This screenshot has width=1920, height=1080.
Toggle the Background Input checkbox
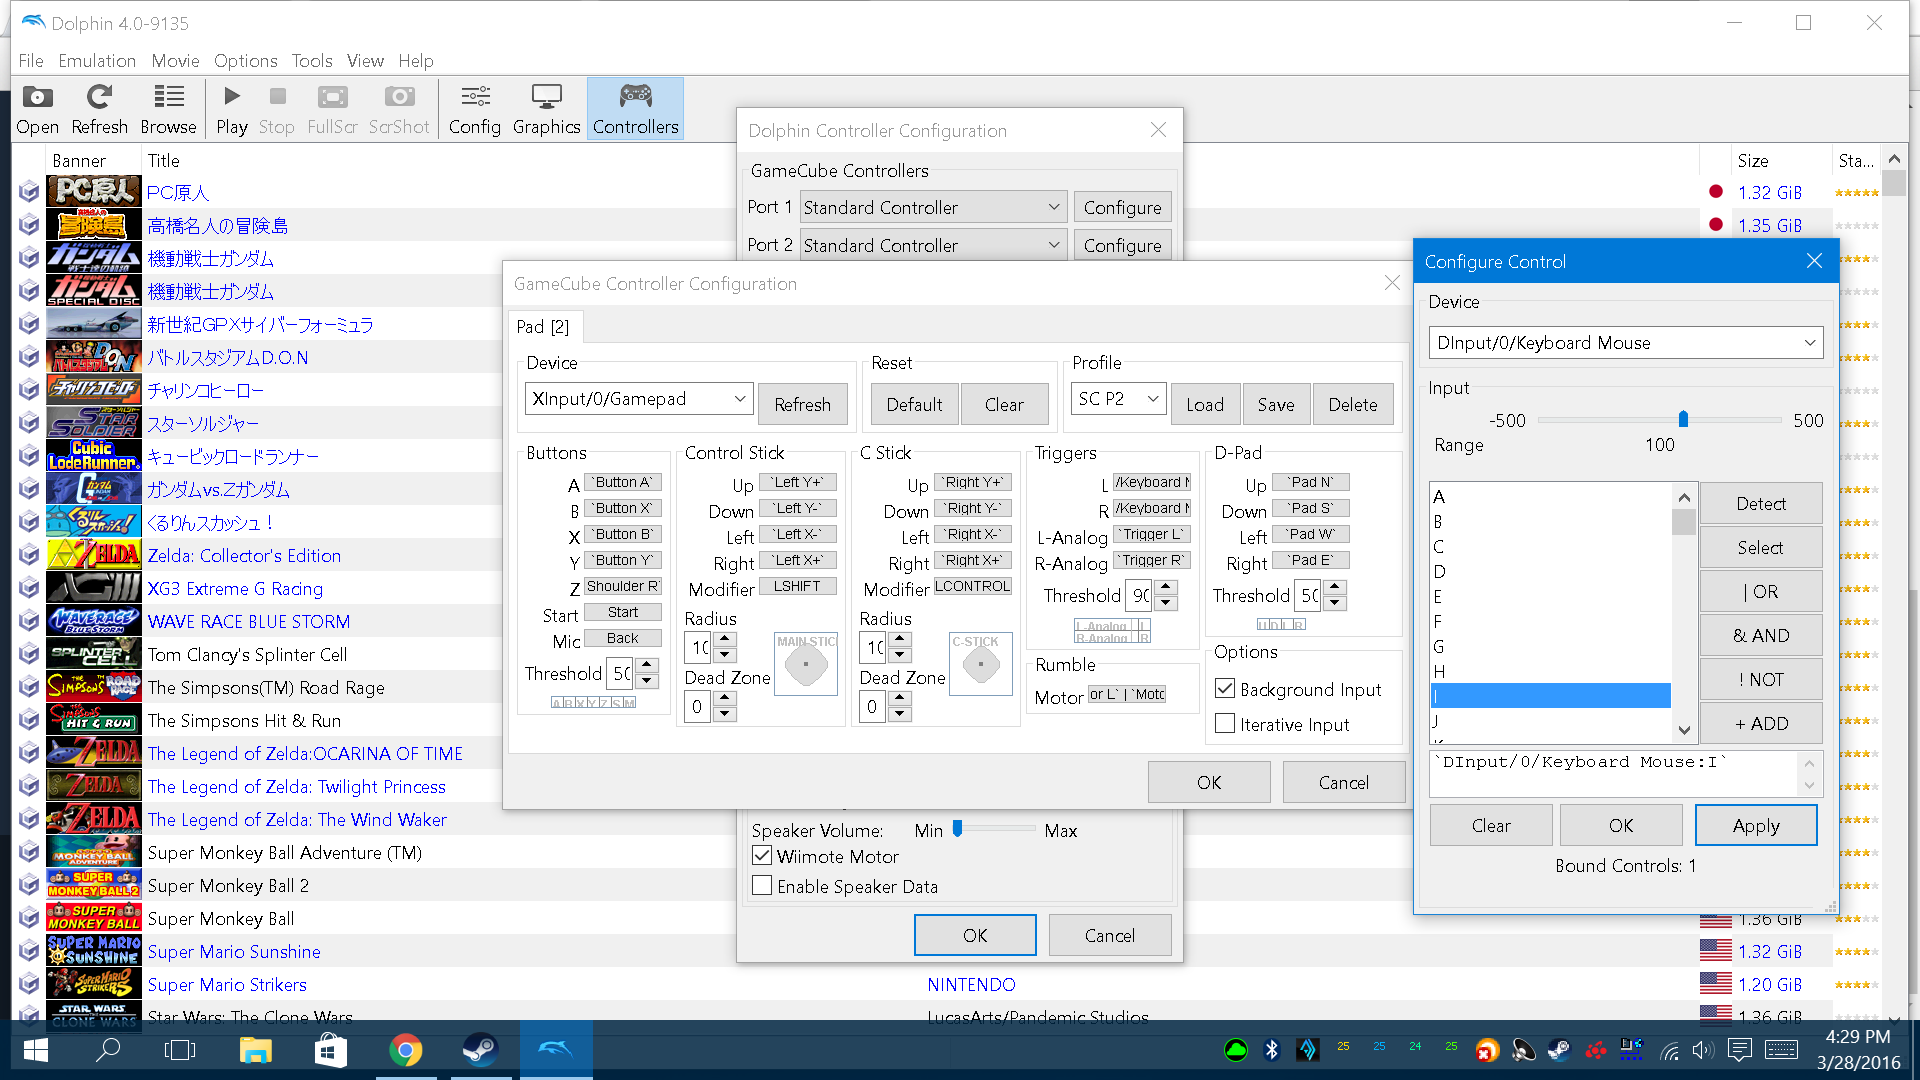coord(1225,689)
